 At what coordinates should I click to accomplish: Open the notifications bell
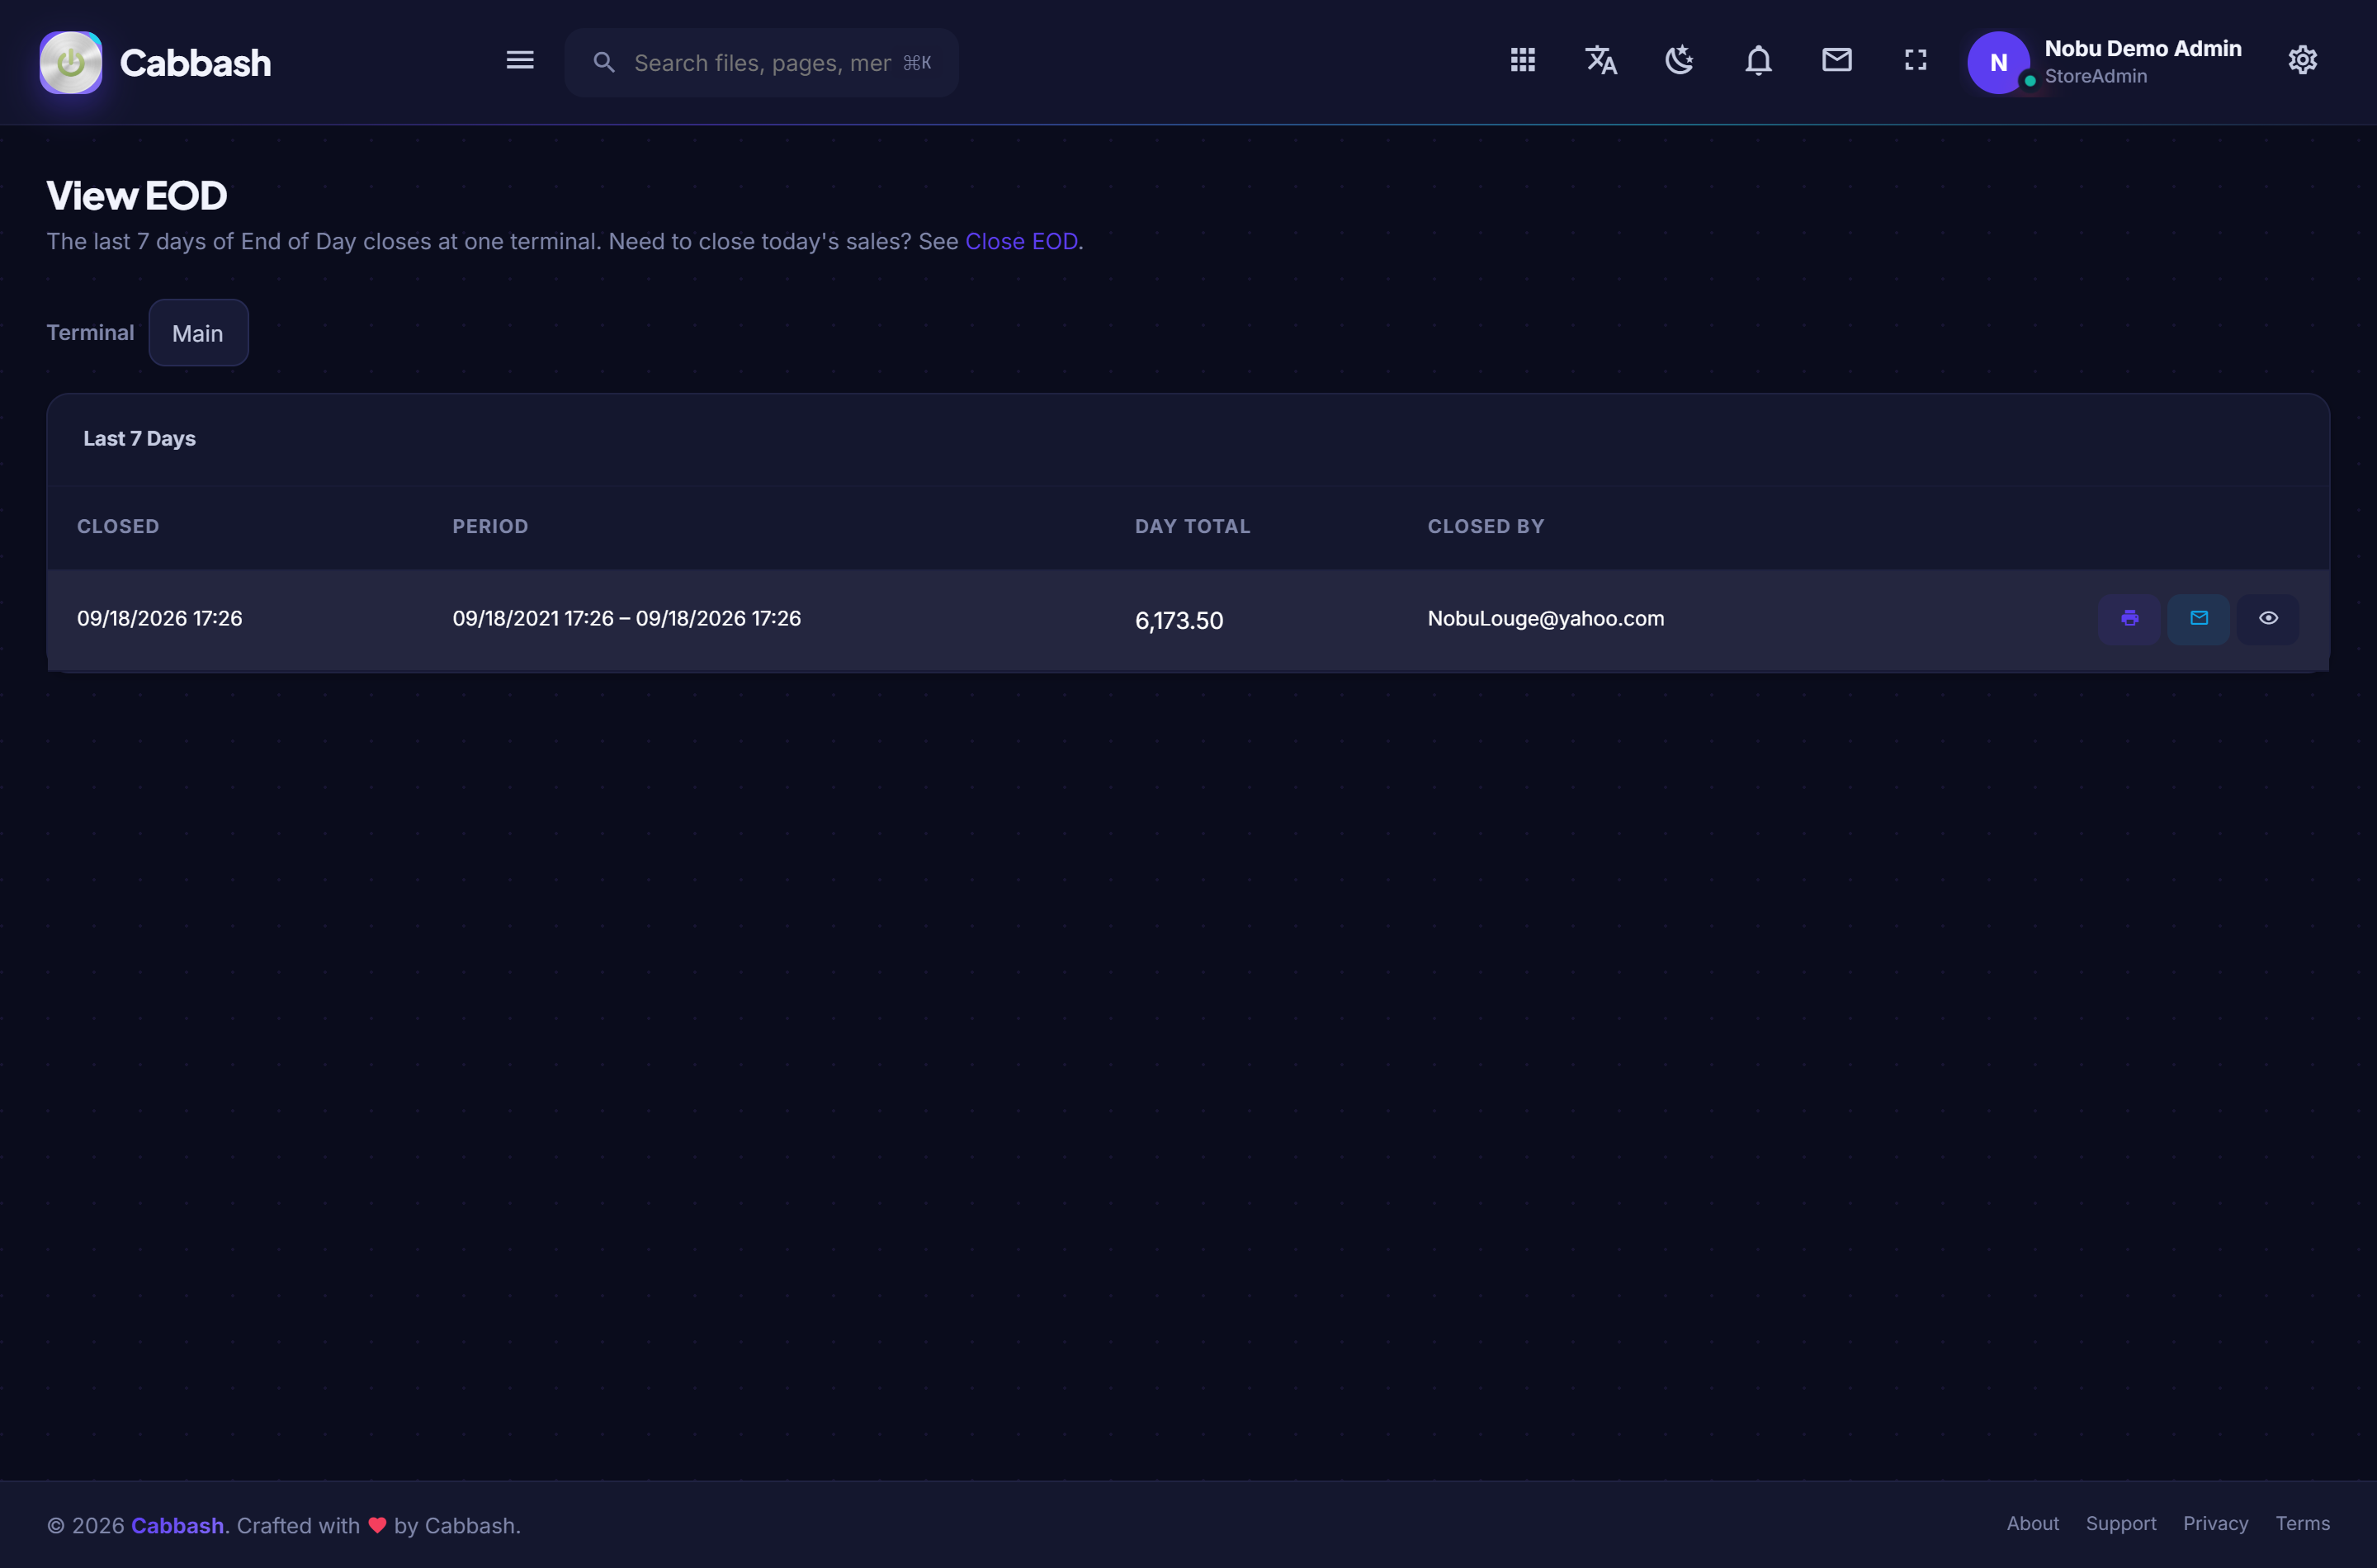point(1758,60)
